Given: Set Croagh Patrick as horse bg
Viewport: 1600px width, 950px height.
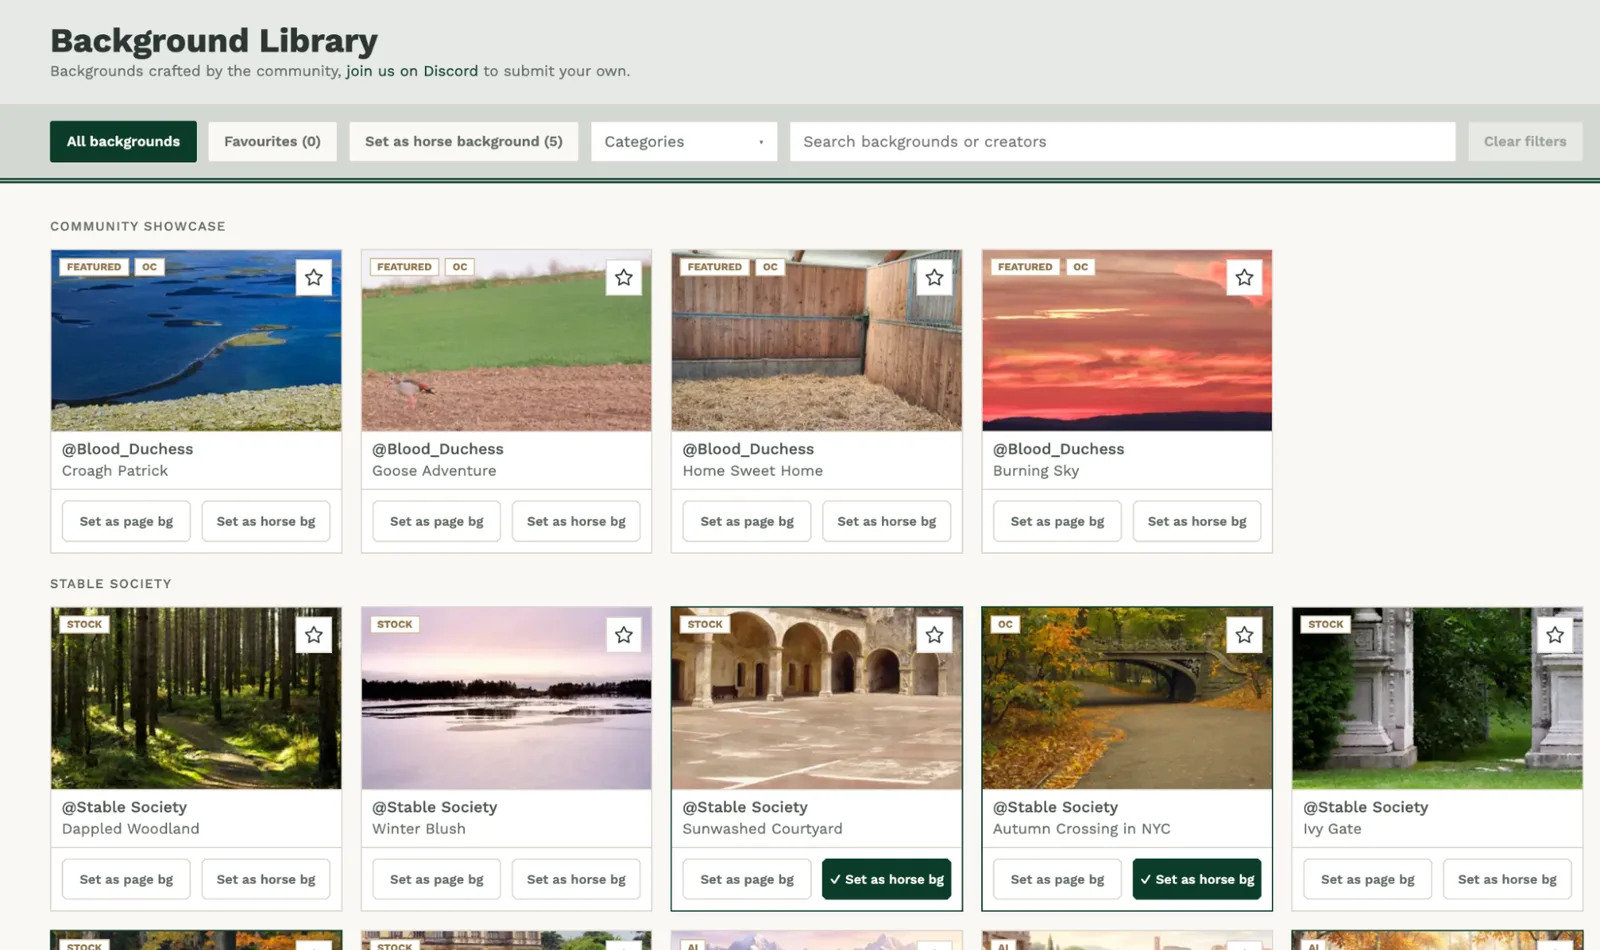Looking at the screenshot, I should point(266,521).
